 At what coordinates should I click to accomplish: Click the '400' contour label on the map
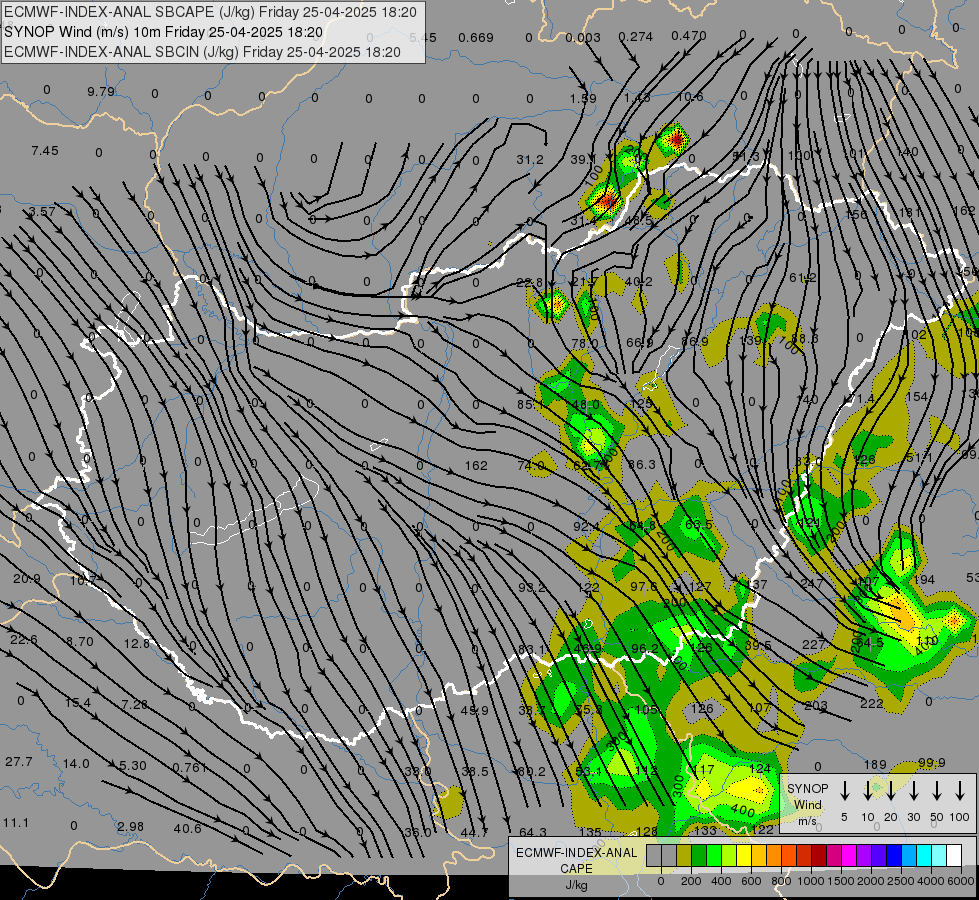click(x=743, y=810)
